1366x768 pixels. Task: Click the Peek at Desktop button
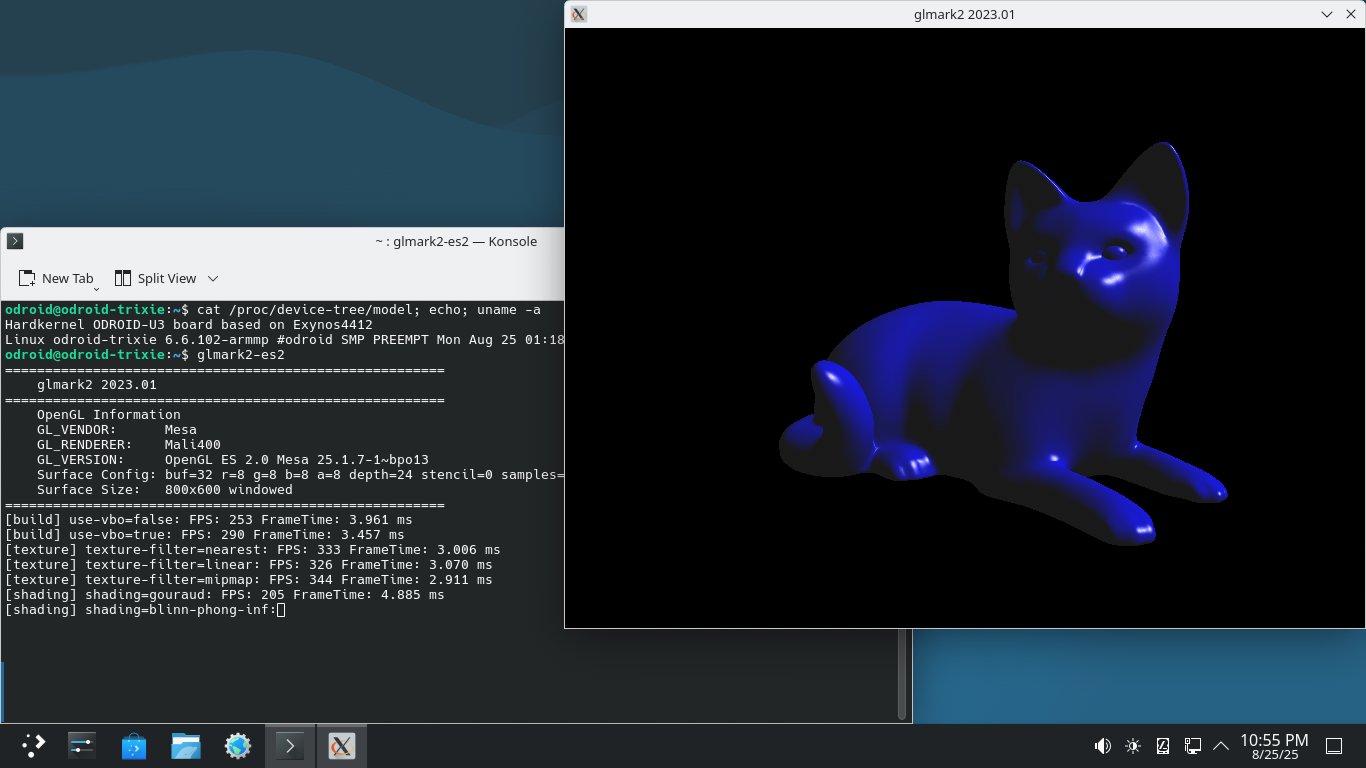pyautogui.click(x=1334, y=746)
